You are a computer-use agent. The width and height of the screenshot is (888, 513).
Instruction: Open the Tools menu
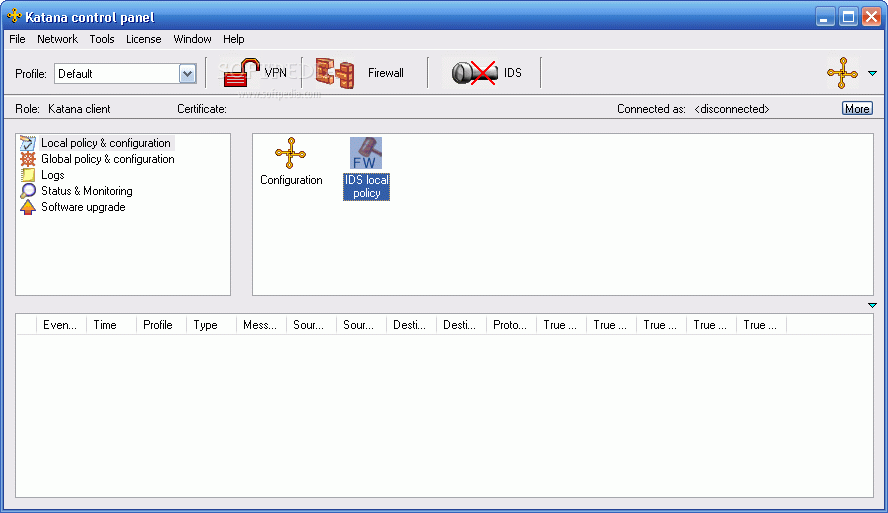tap(102, 39)
